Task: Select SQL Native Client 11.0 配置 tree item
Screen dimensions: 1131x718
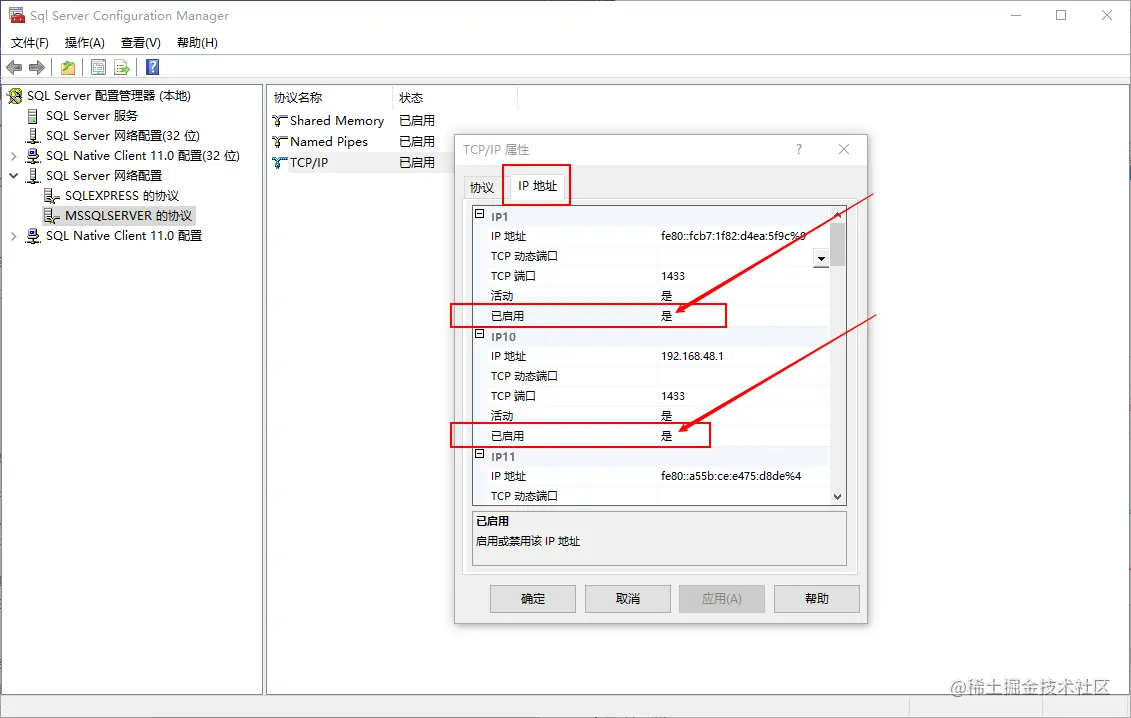Action: [124, 236]
